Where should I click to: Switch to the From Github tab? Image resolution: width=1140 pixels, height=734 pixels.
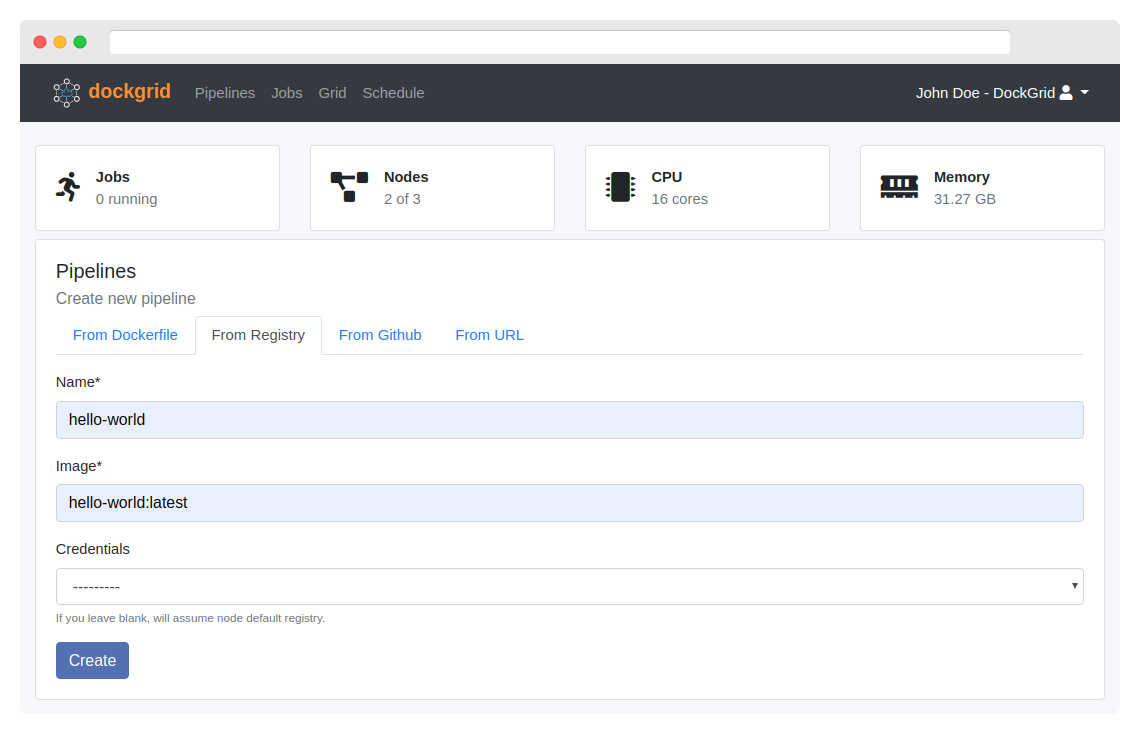point(380,335)
